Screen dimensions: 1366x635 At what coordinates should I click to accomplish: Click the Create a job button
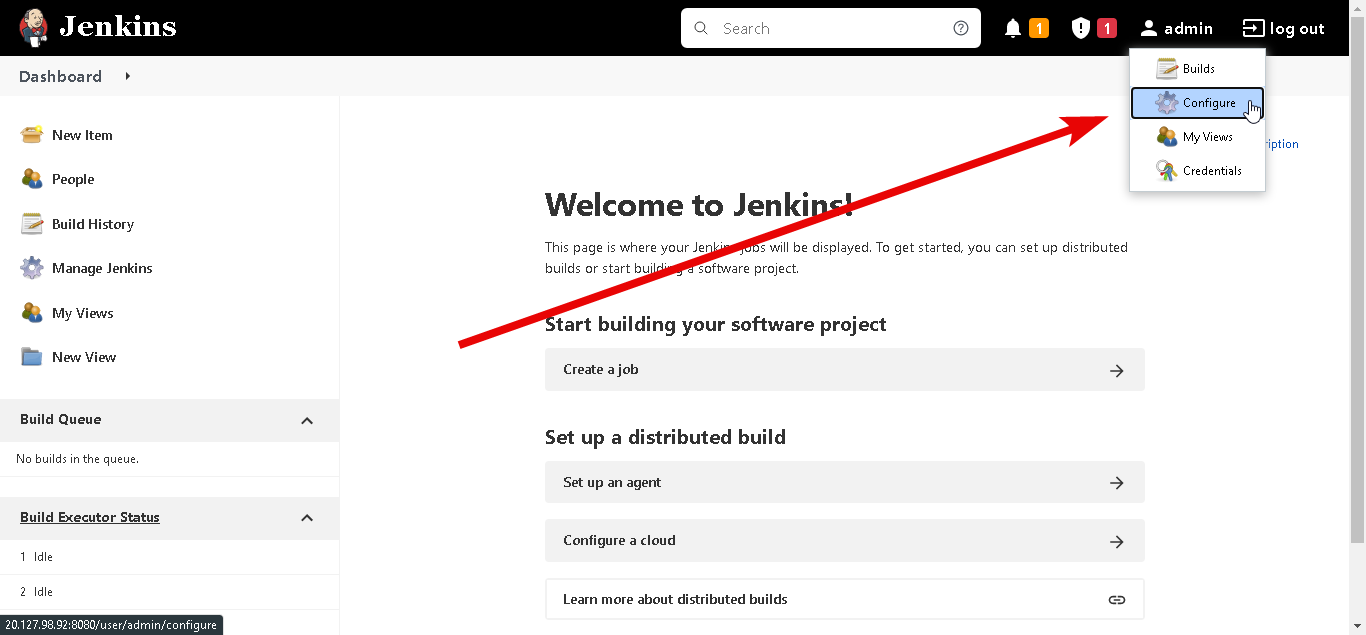pyautogui.click(x=845, y=370)
